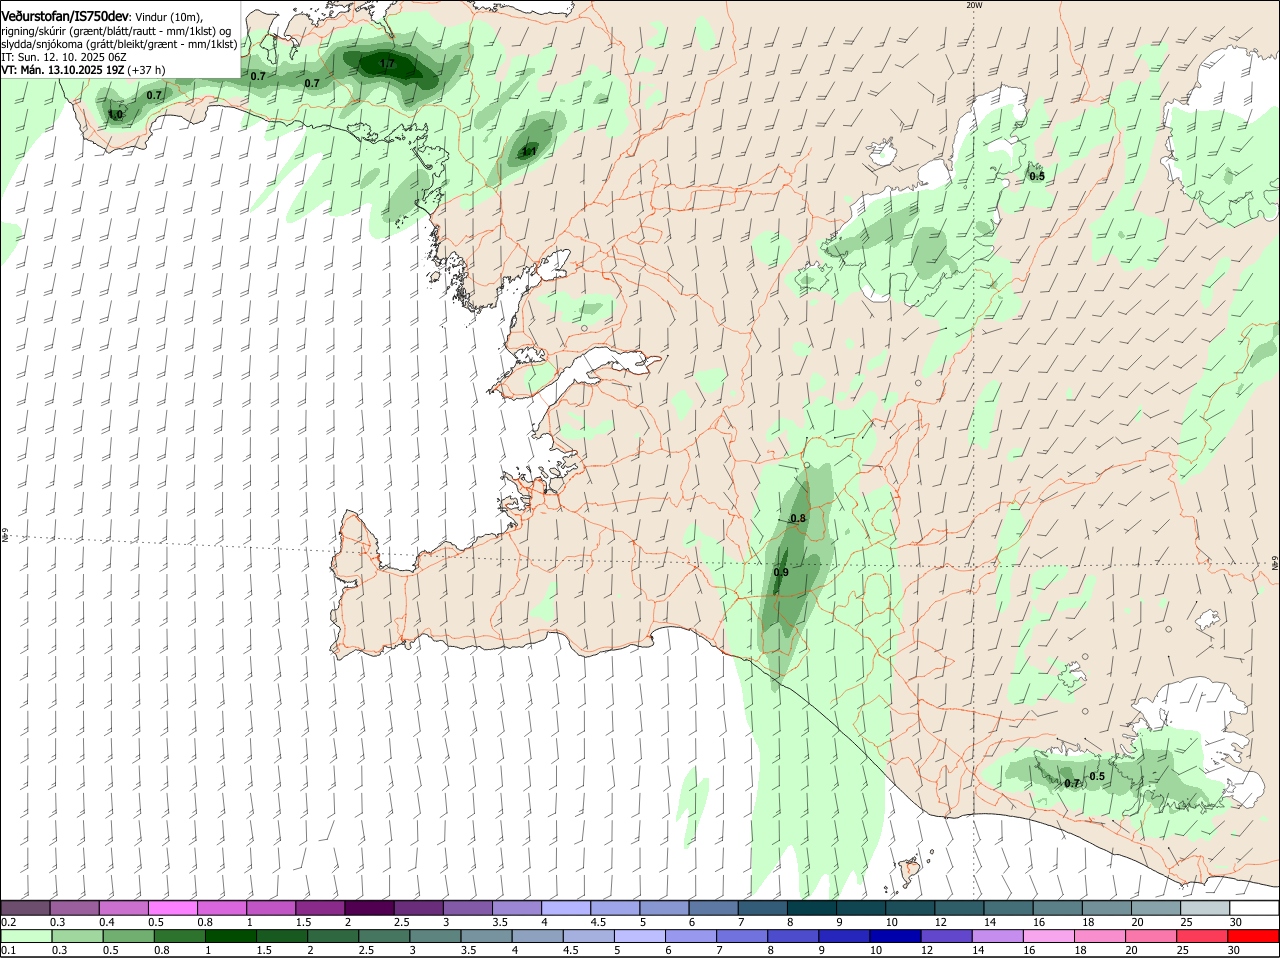1280x958 pixels.
Task: Click the '20W' longitude label
Action: coord(975,5)
